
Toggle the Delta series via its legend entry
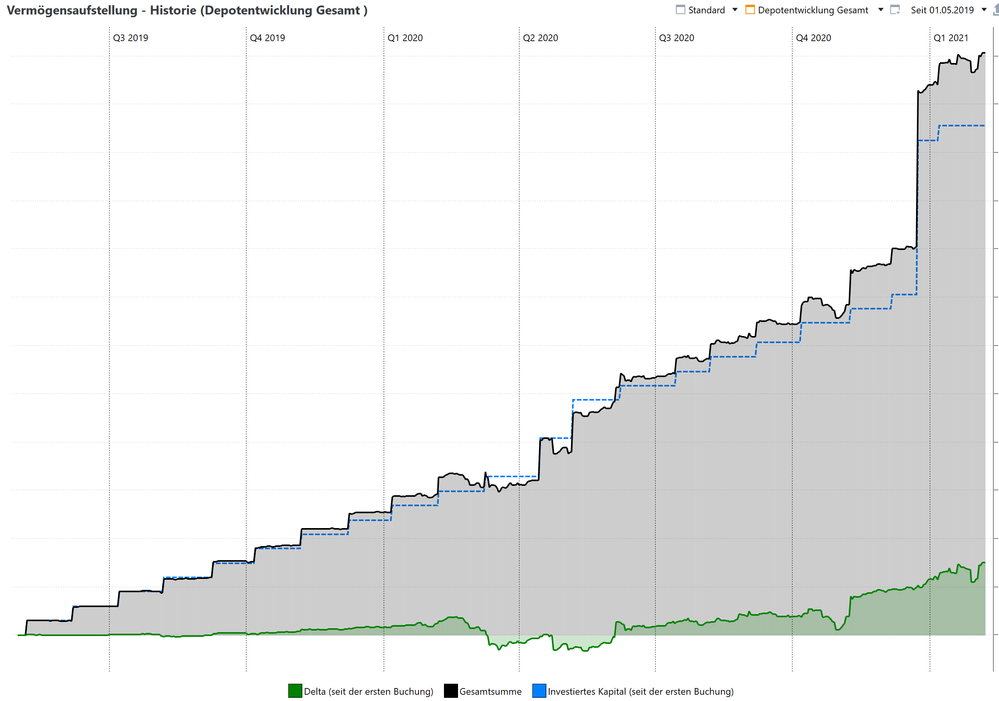pyautogui.click(x=369, y=691)
